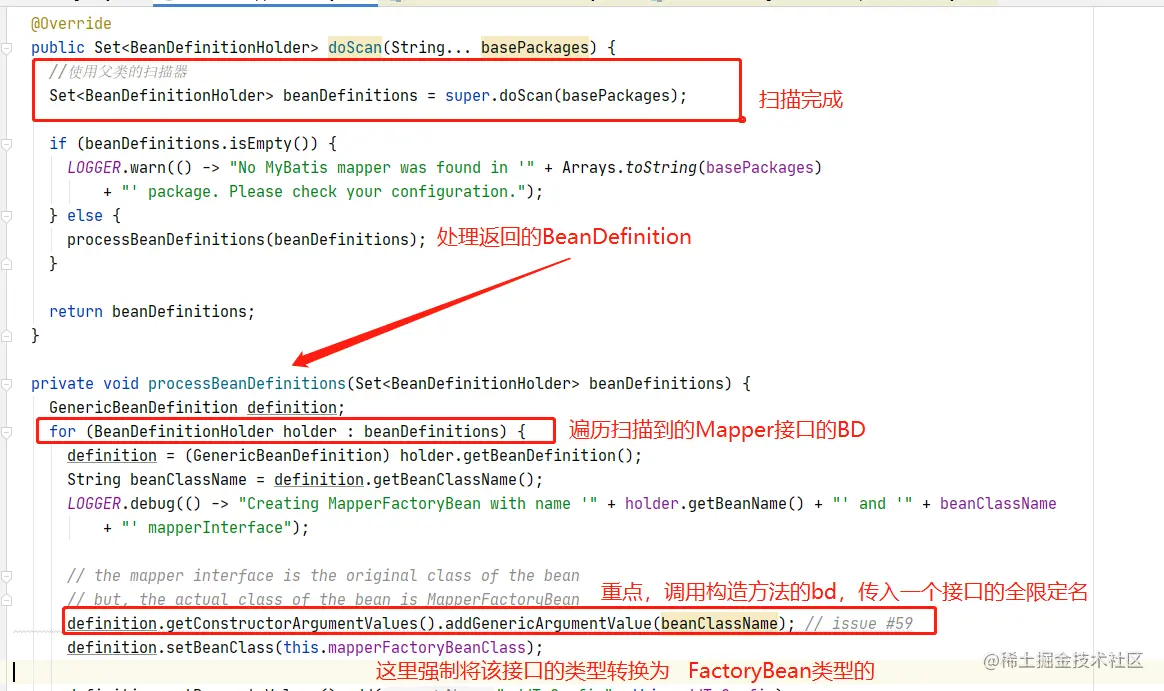1164x691 pixels.
Task: Click the "mapperInterface" string literal
Action: point(206,528)
